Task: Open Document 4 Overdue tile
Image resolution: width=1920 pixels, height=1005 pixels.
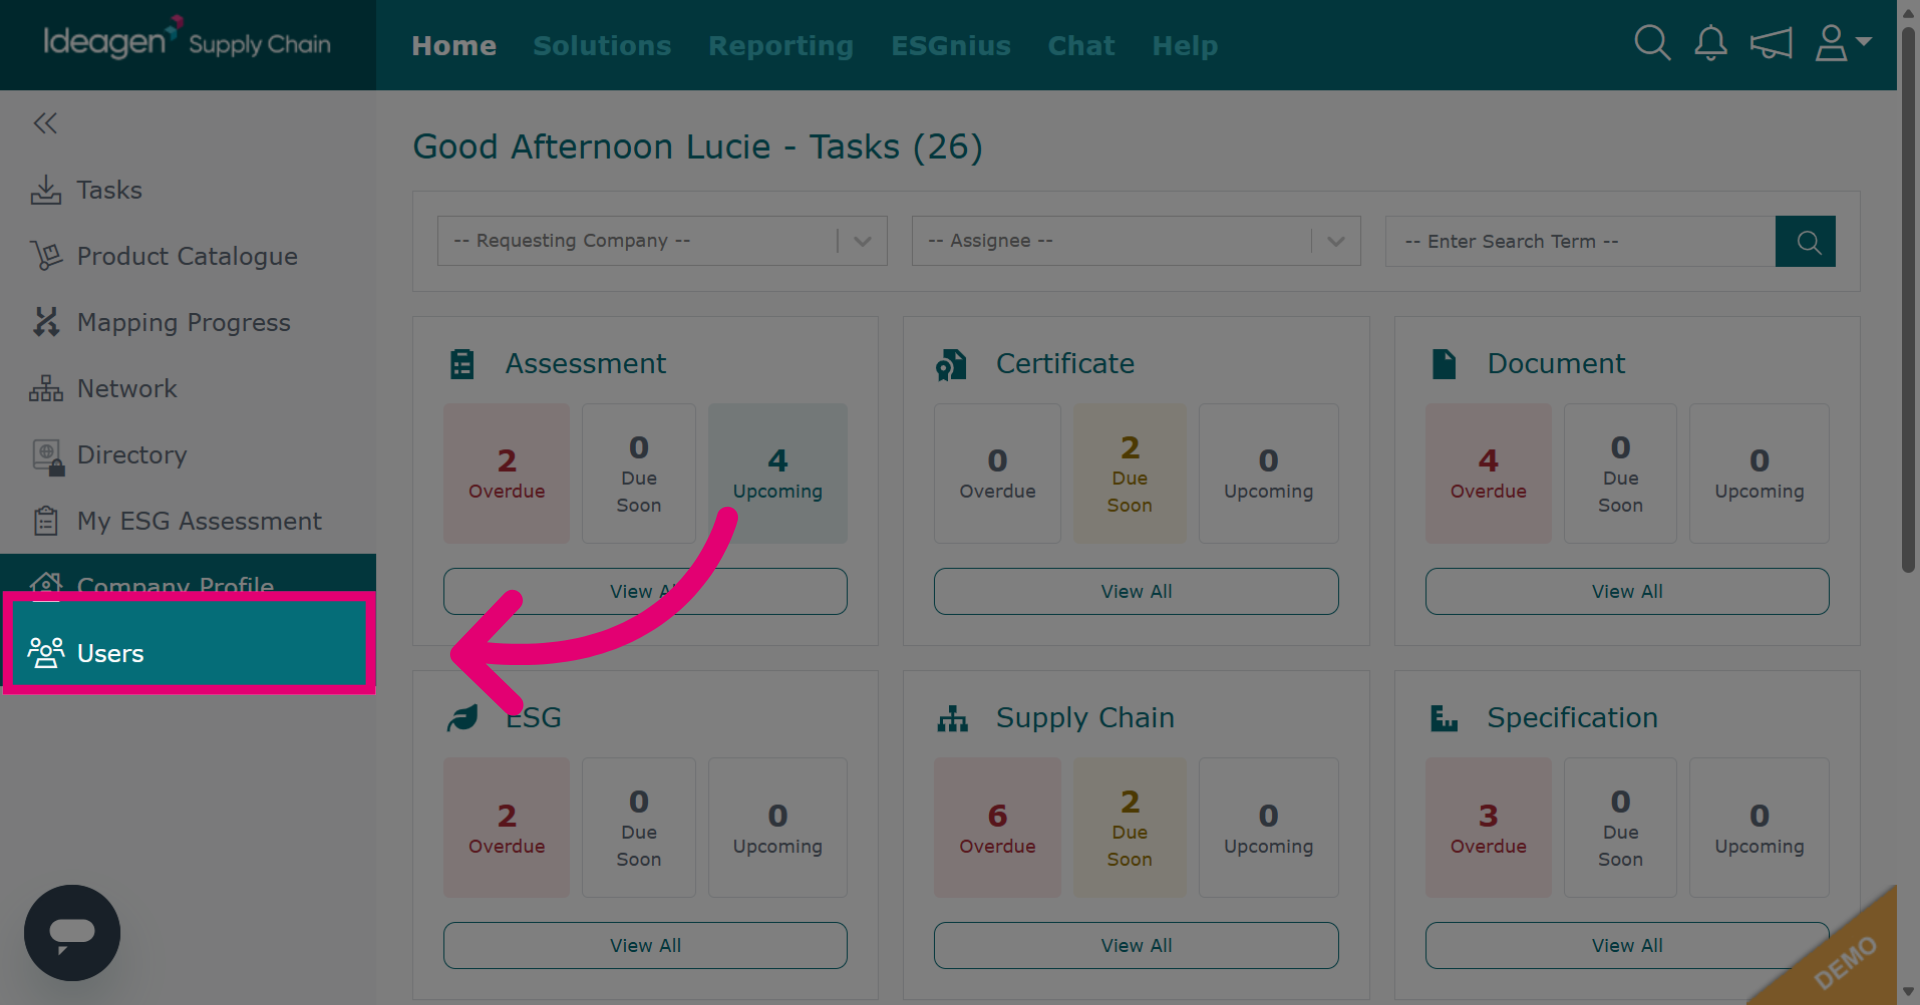Action: tap(1488, 473)
